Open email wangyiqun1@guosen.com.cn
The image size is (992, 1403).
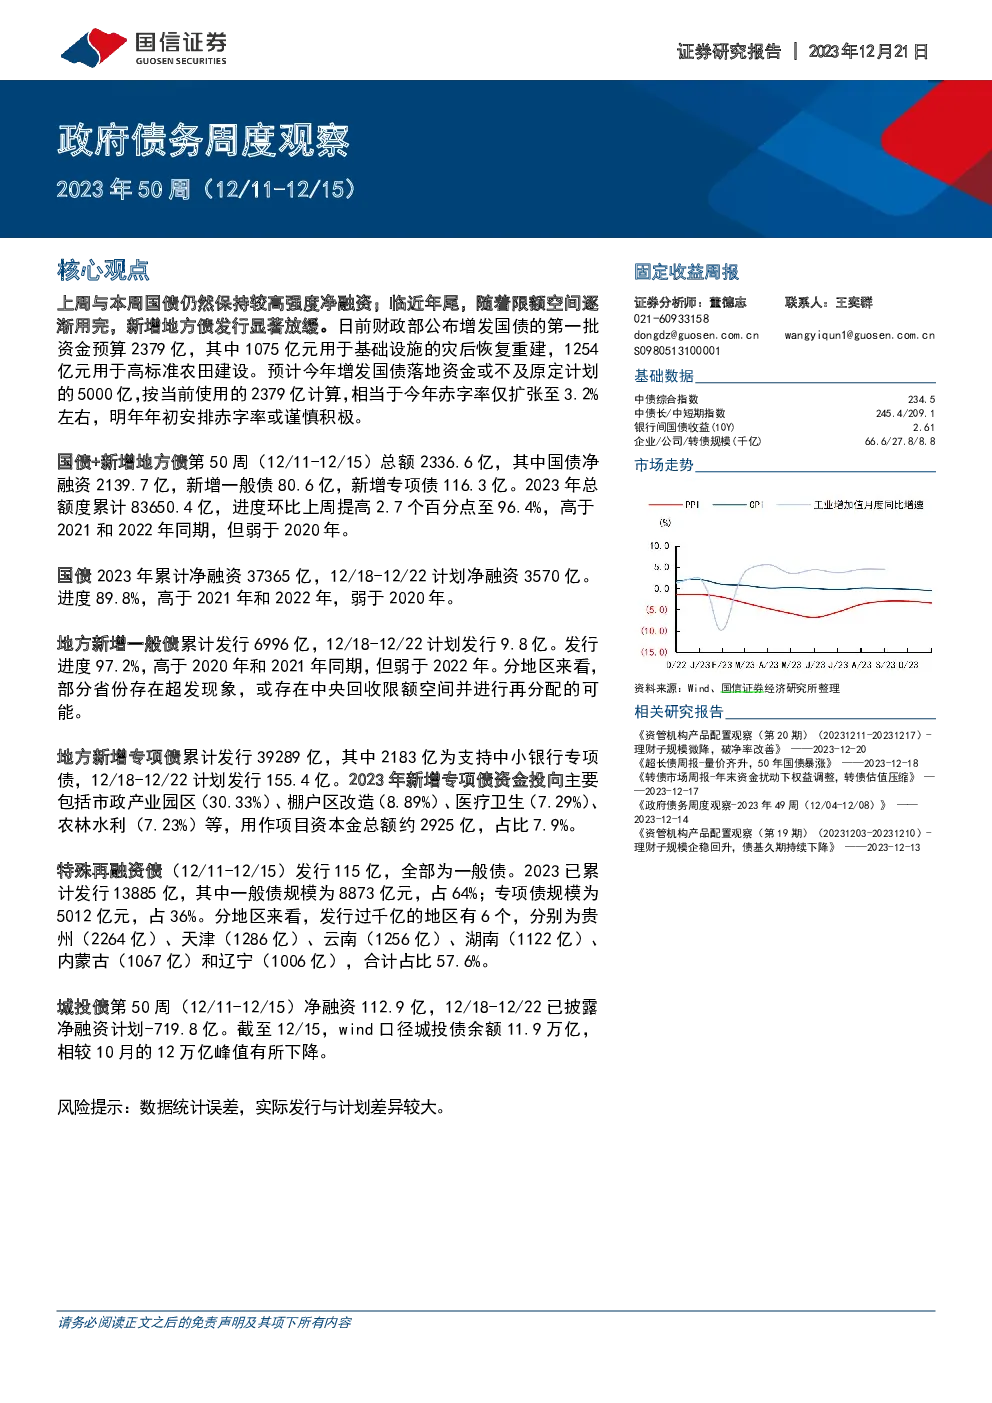coord(859,335)
